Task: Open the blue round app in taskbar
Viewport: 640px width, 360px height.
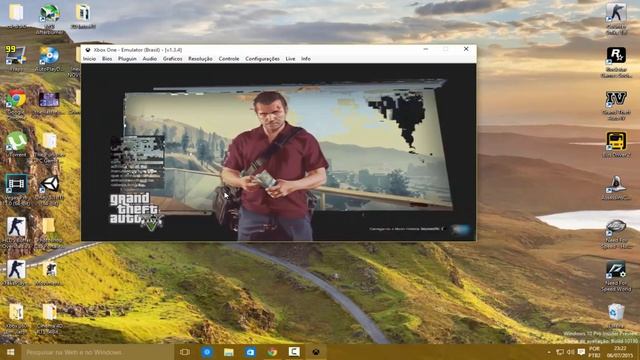Action: click(207, 352)
